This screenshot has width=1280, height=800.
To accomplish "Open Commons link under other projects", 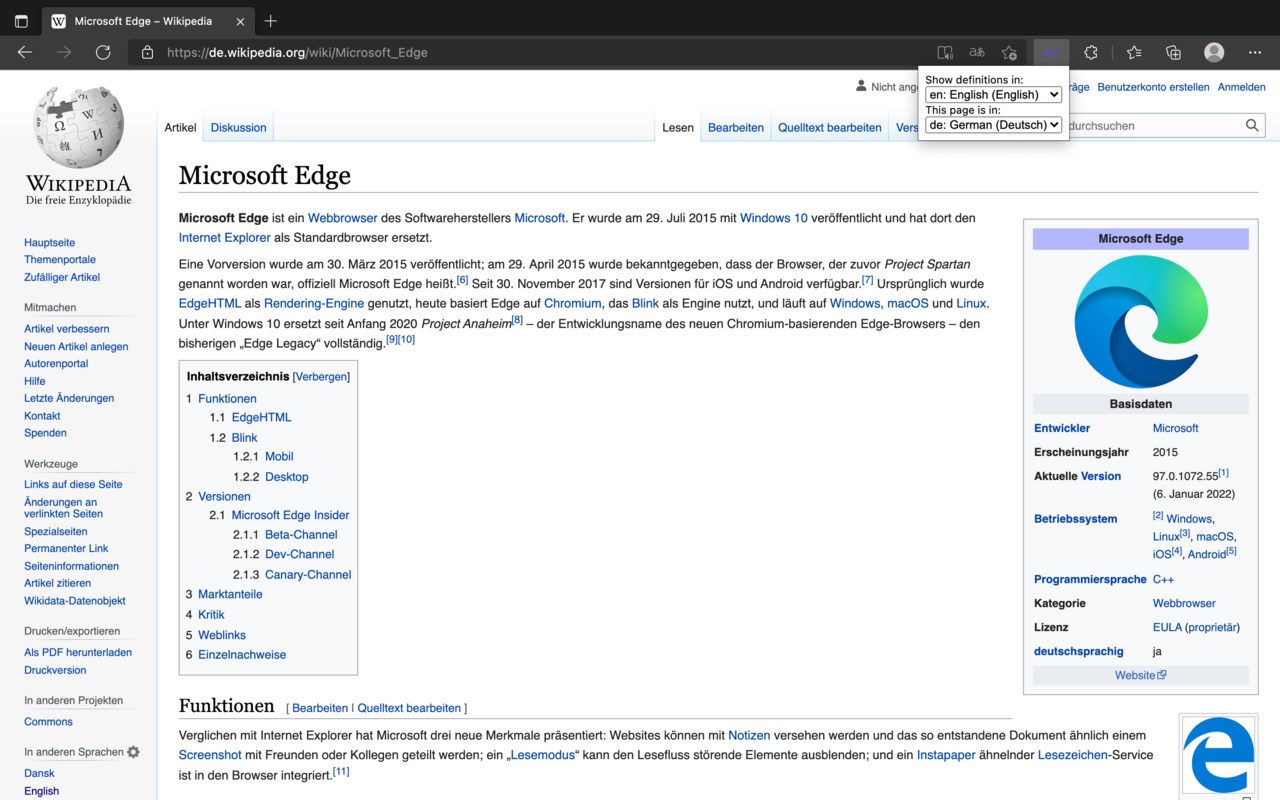I will (48, 722).
